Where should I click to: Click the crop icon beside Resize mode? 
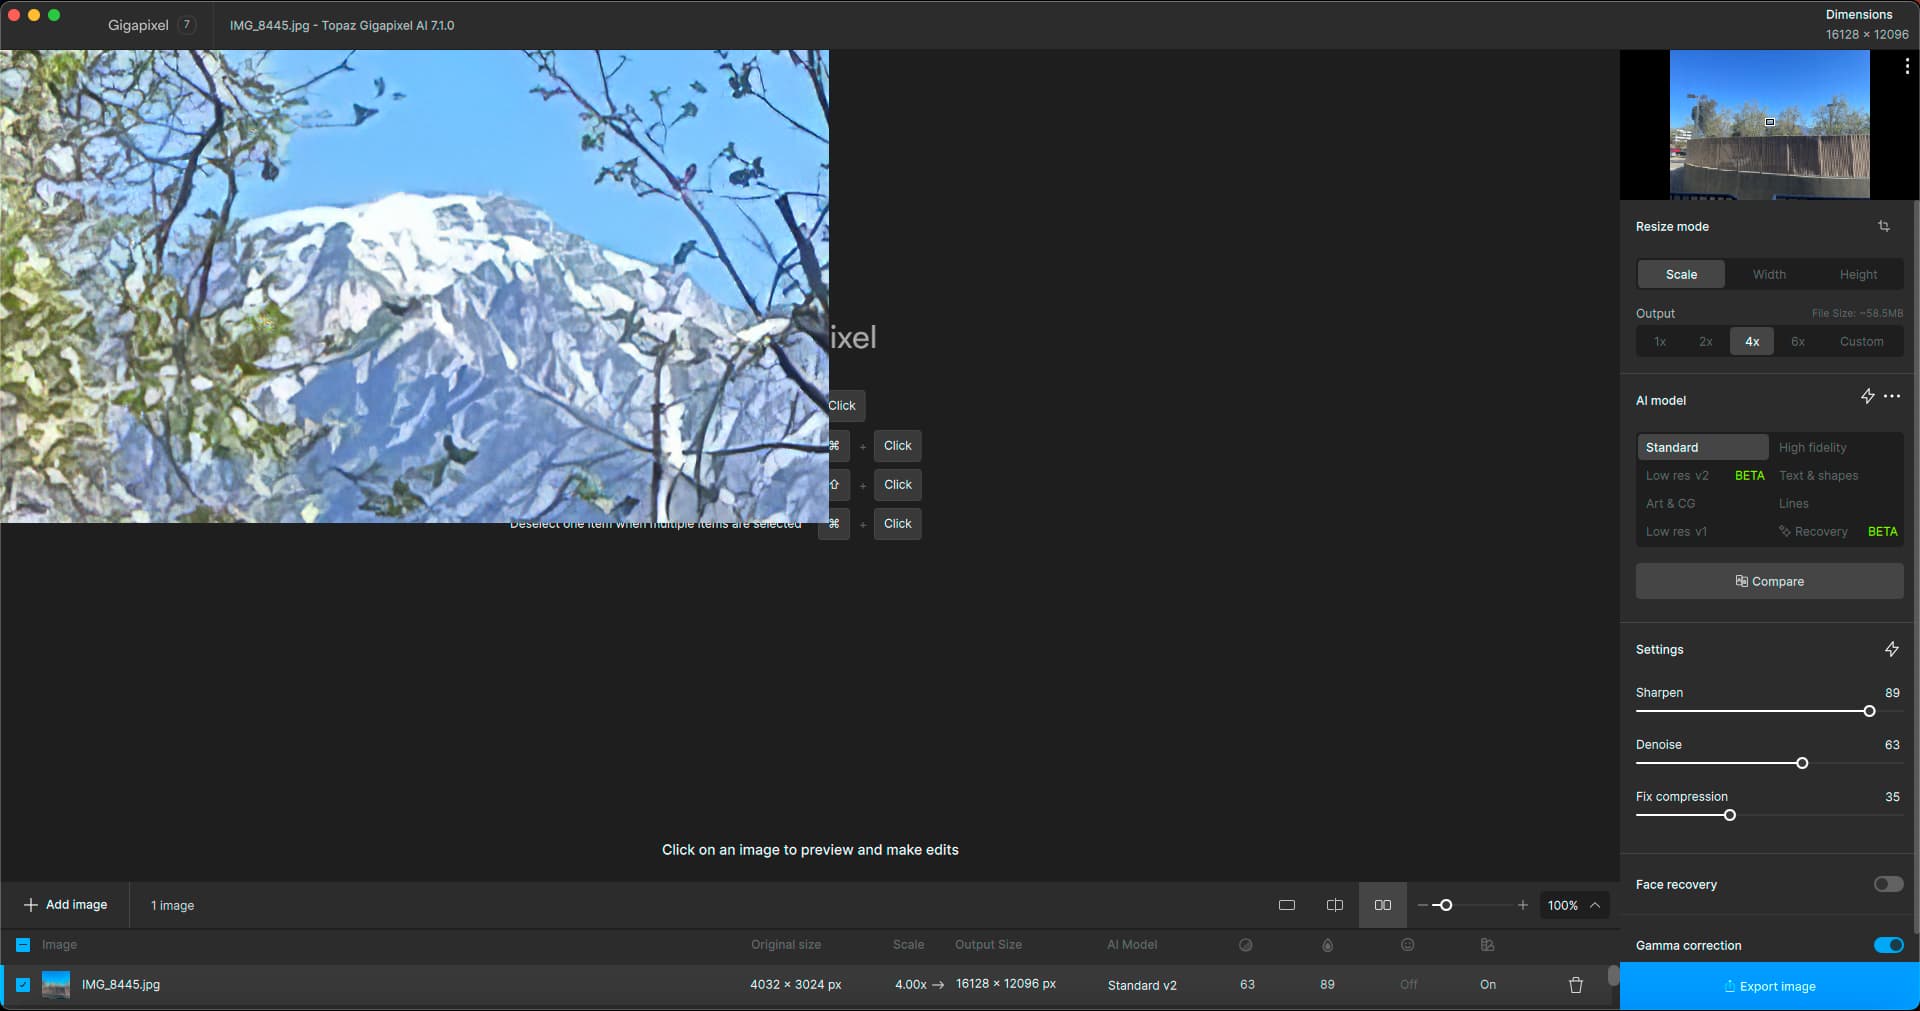tap(1883, 226)
